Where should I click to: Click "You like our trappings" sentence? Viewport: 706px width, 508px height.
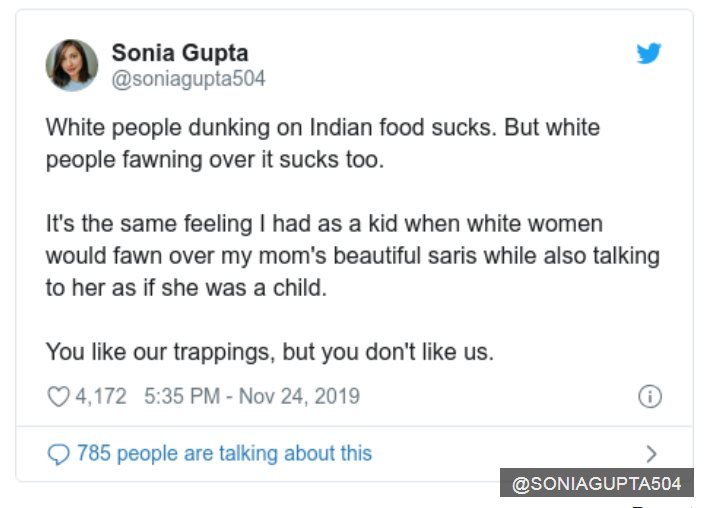click(270, 351)
